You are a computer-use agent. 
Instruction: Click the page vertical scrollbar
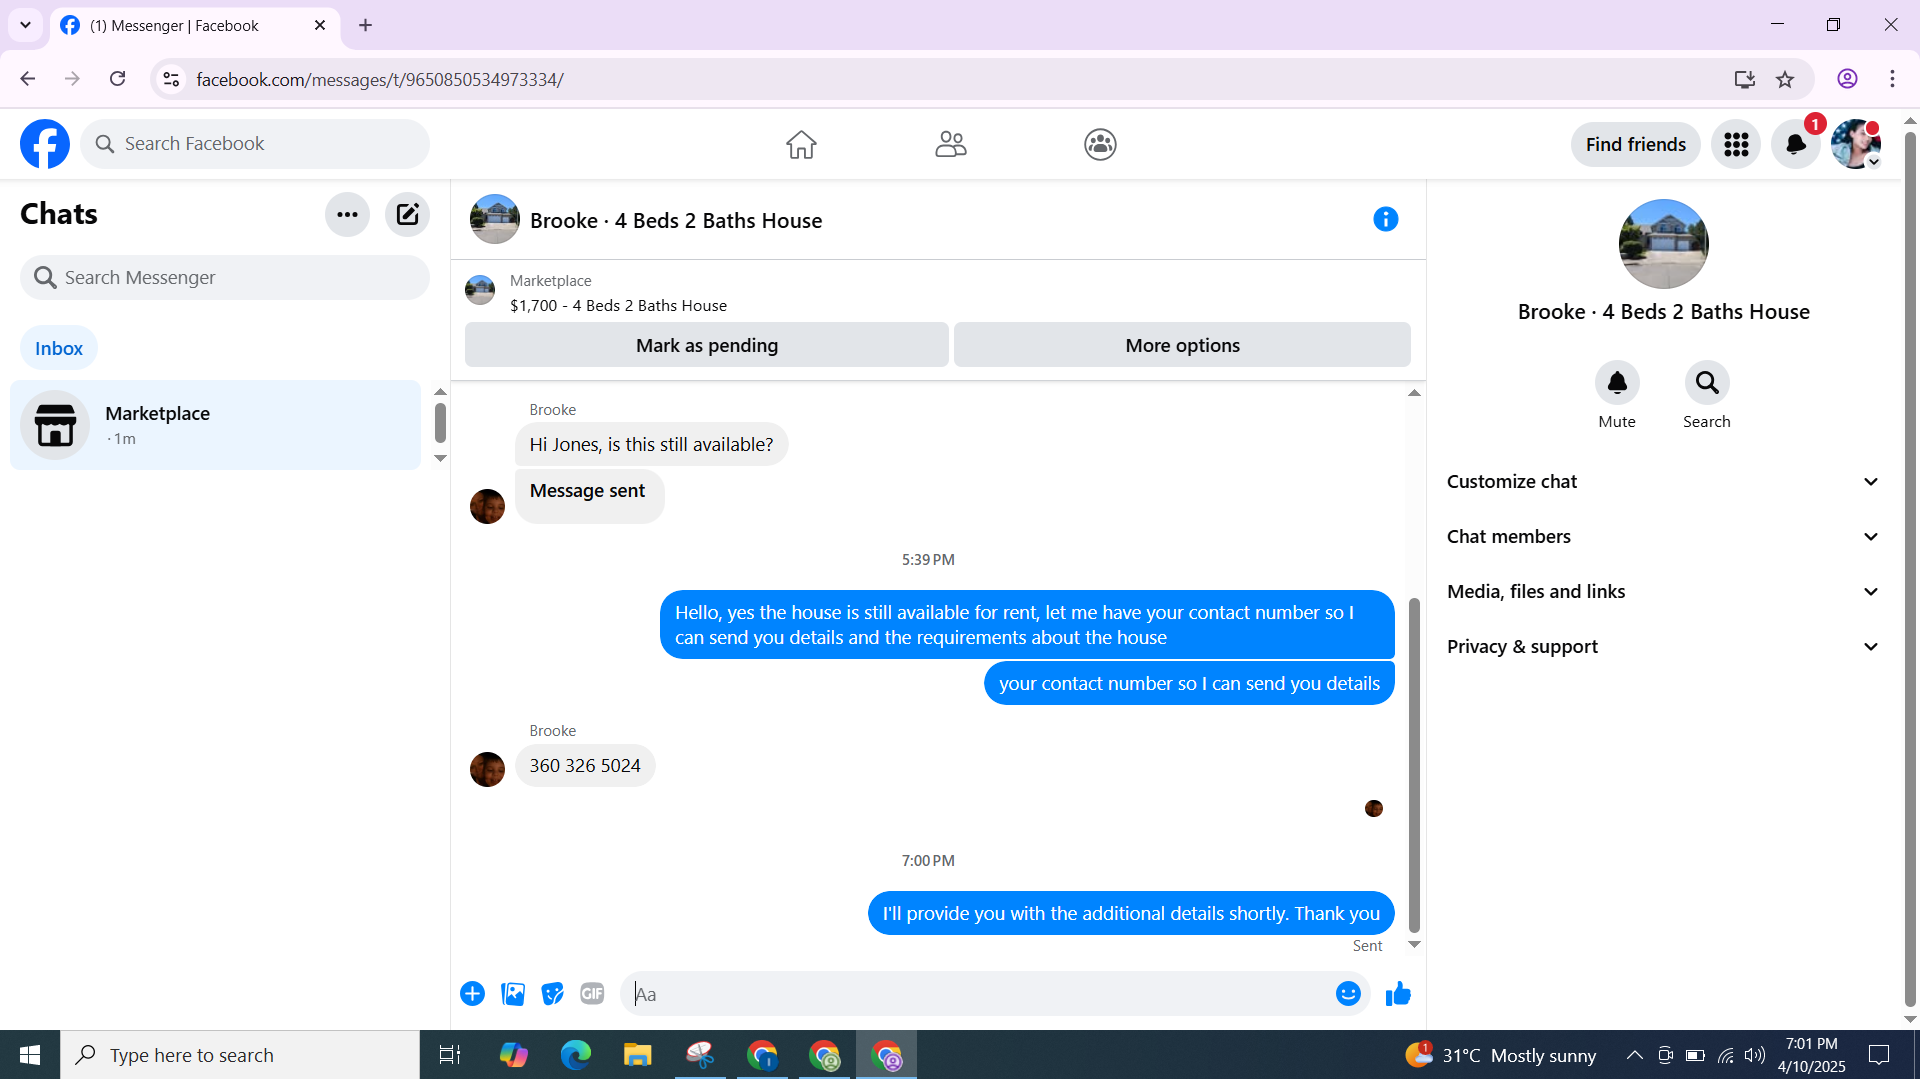click(1910, 570)
